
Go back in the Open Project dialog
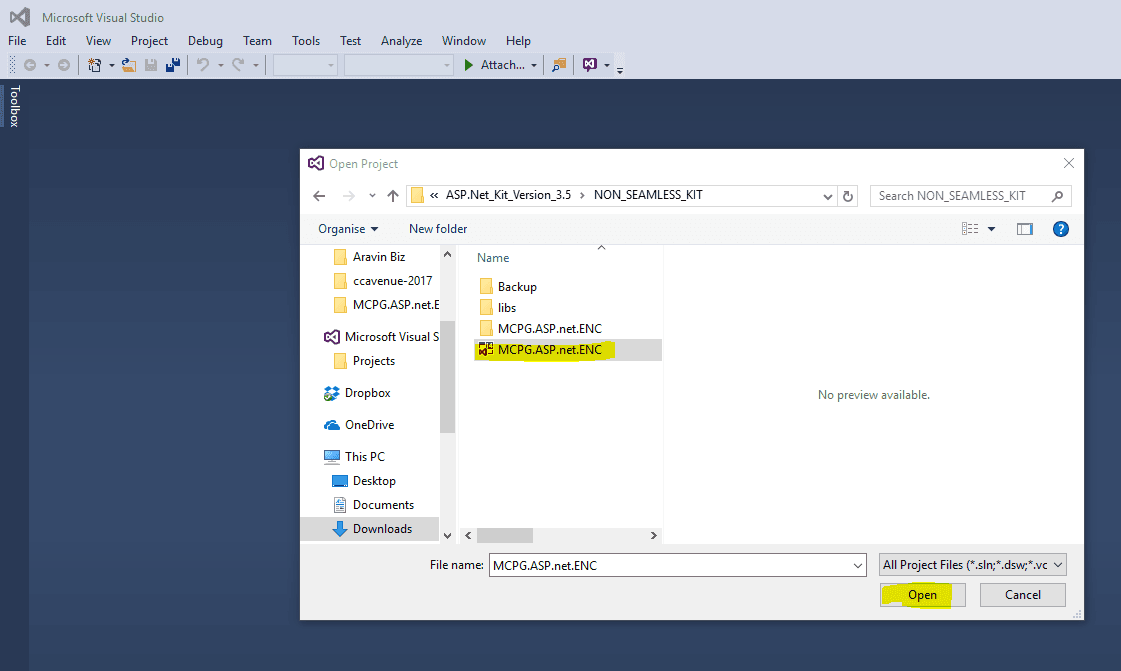click(x=320, y=196)
